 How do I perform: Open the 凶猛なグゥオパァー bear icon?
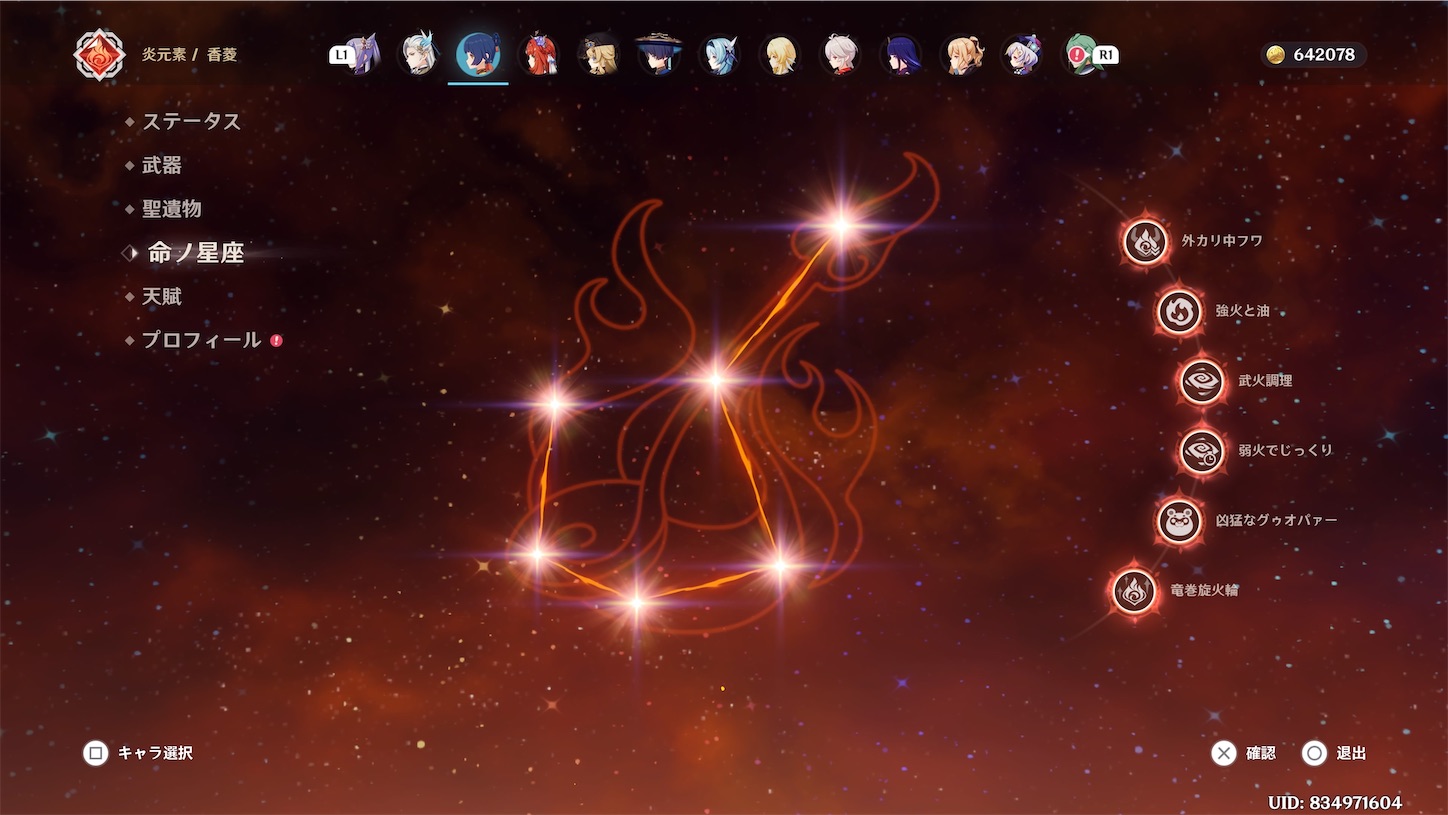[x=1179, y=521]
